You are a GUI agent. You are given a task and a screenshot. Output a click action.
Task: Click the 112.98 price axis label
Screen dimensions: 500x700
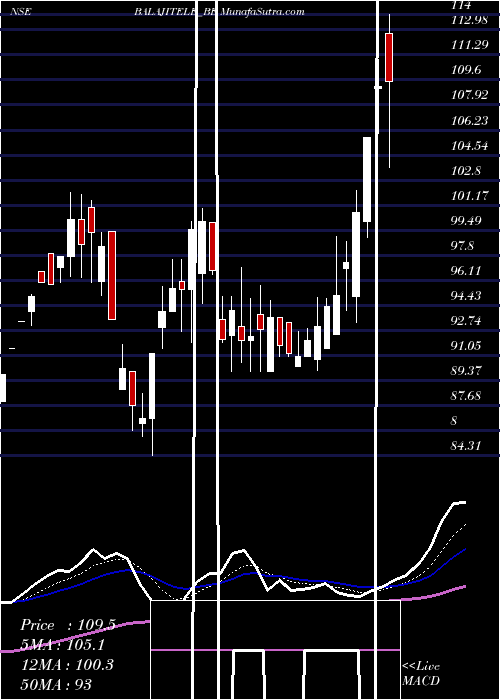[469, 20]
